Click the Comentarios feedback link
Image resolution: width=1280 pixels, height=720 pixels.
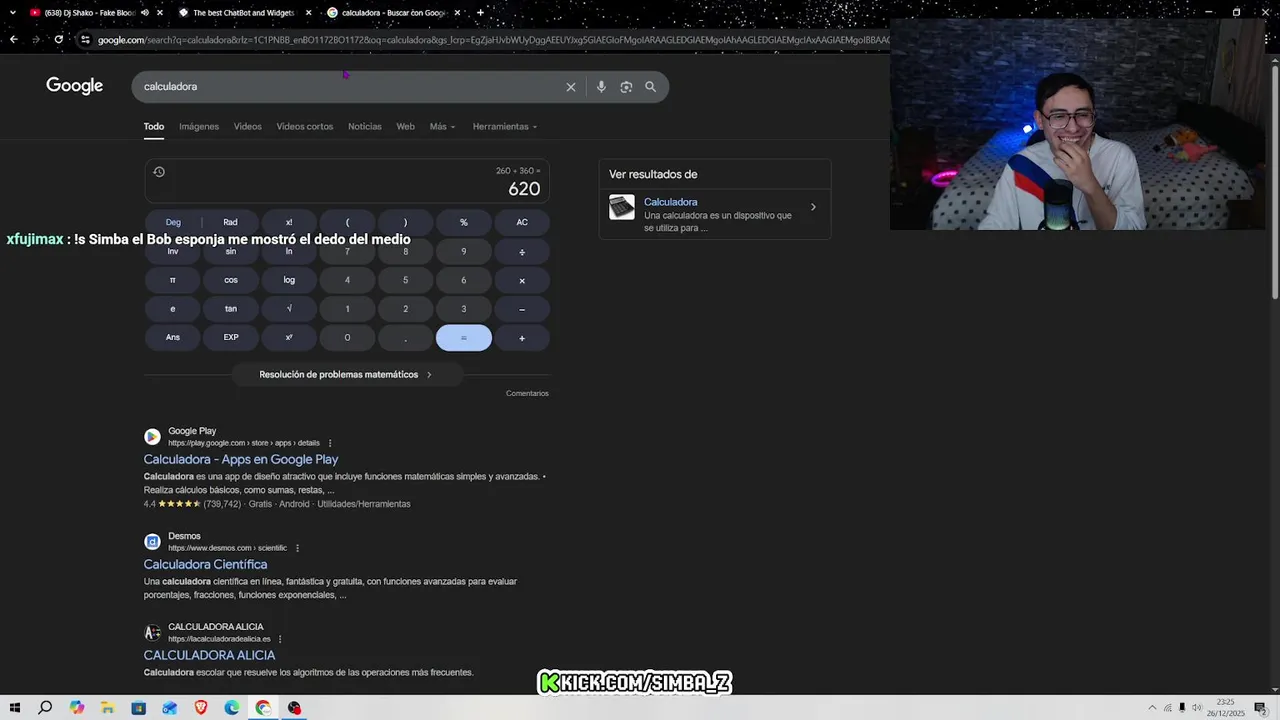coord(527,393)
